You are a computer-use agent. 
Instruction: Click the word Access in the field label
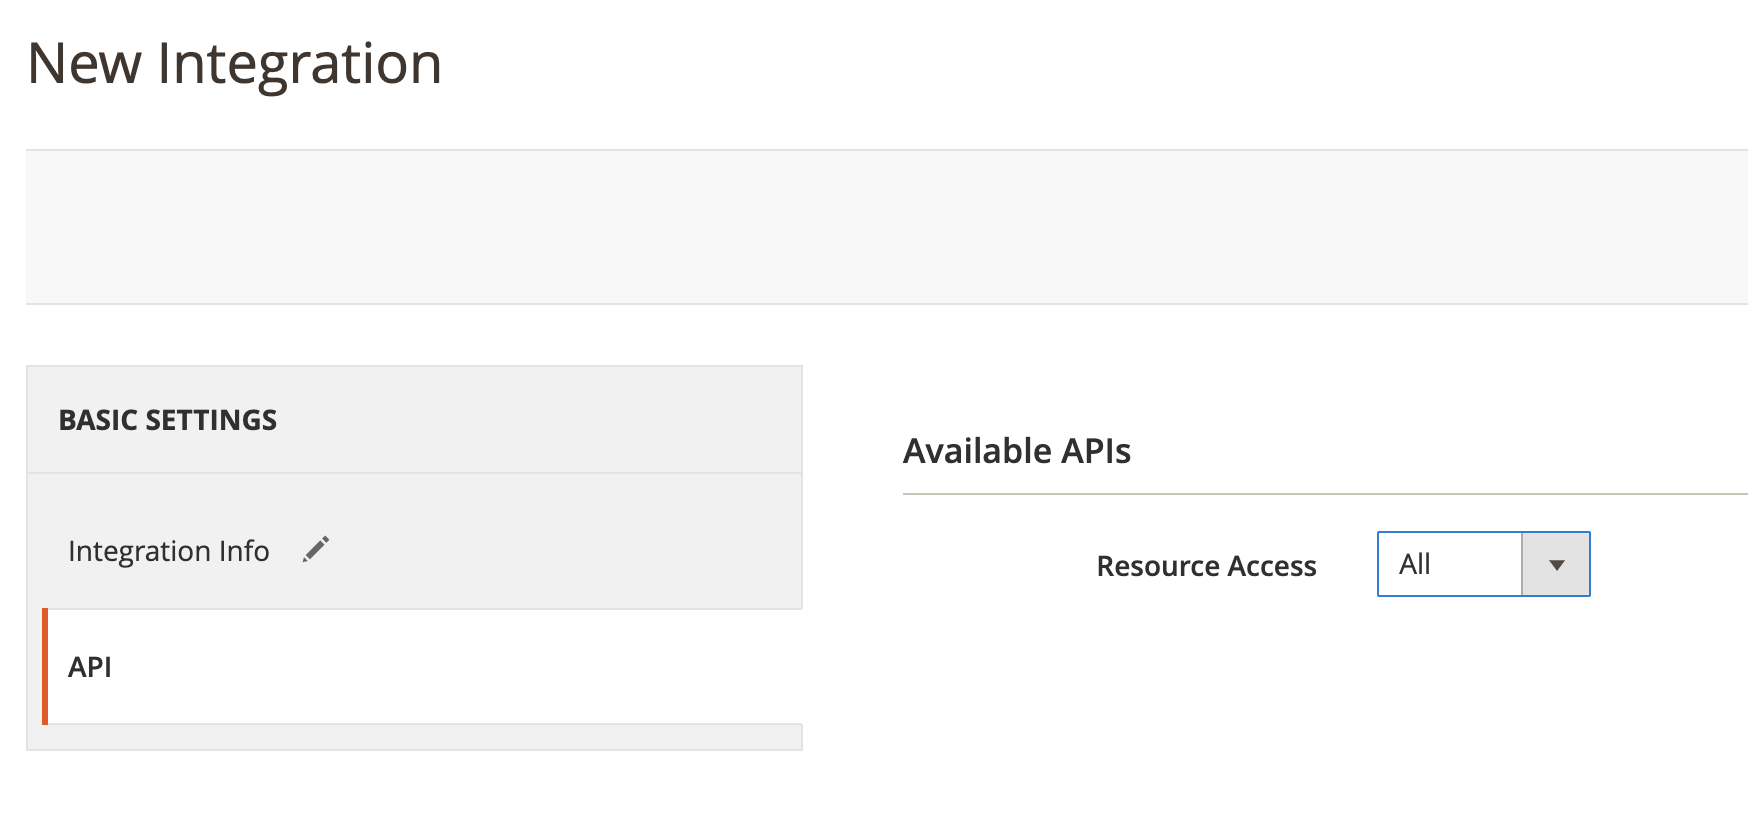point(1271,566)
